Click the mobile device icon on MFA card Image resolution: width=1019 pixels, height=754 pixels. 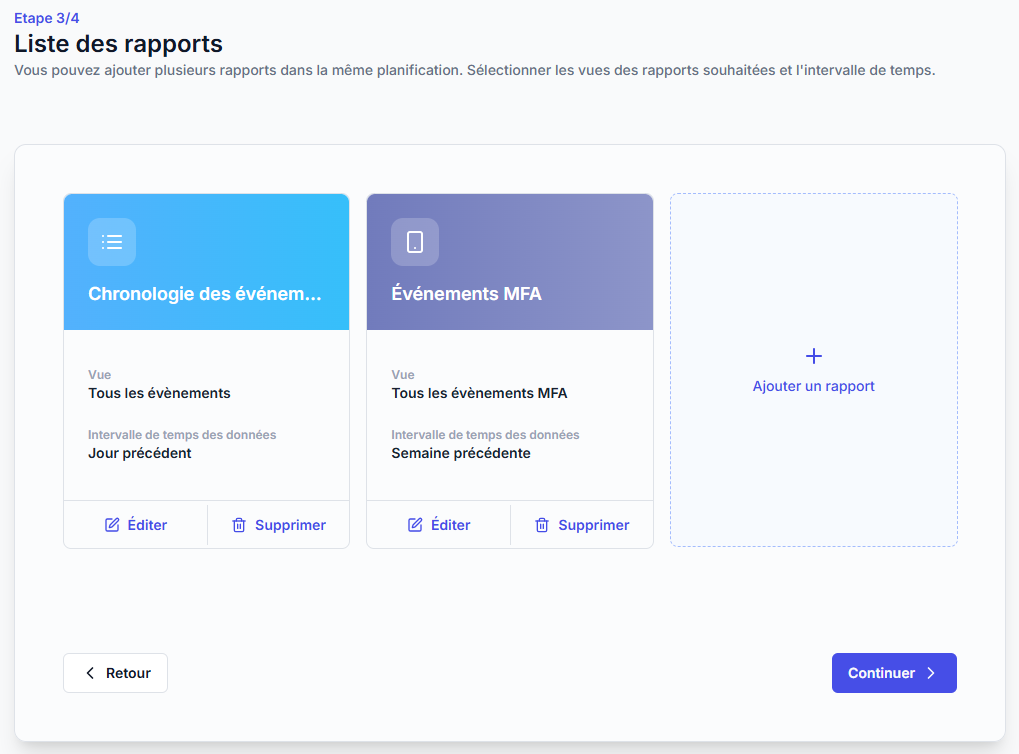click(x=415, y=242)
